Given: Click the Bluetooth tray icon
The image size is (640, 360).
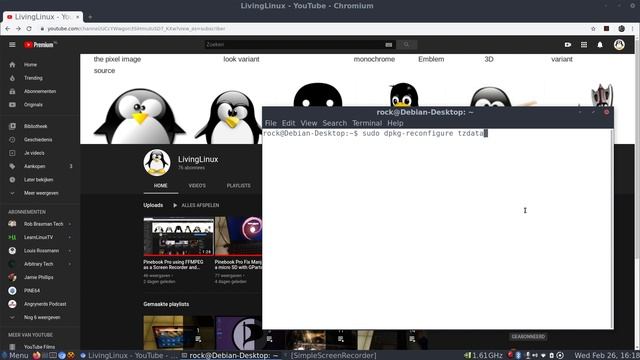Looking at the screenshot, I should click(518, 356).
